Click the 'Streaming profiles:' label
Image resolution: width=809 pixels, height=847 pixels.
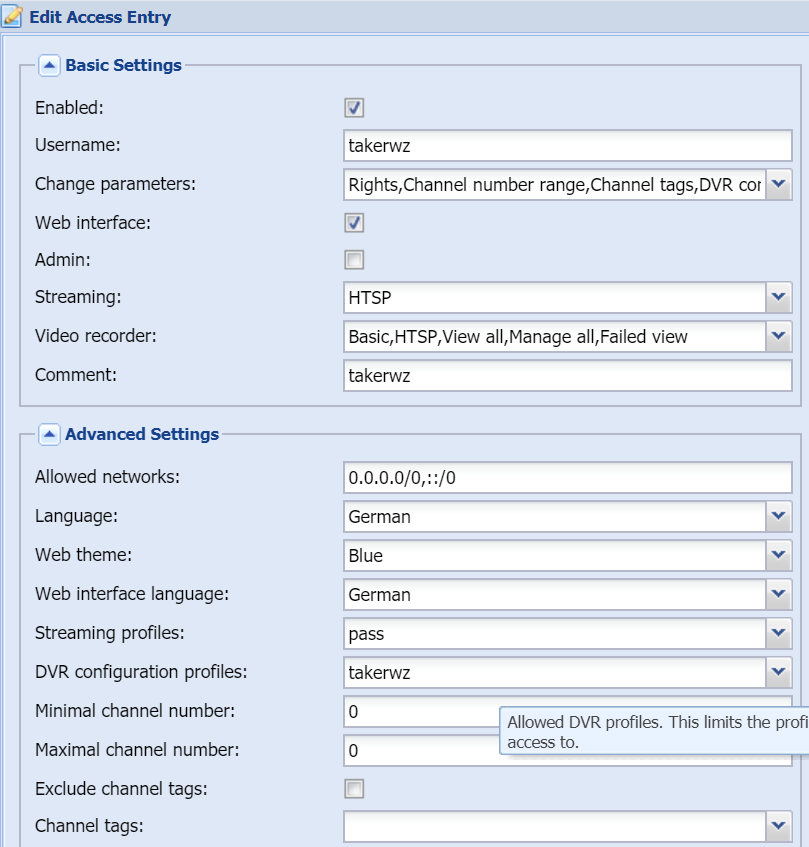click(110, 633)
